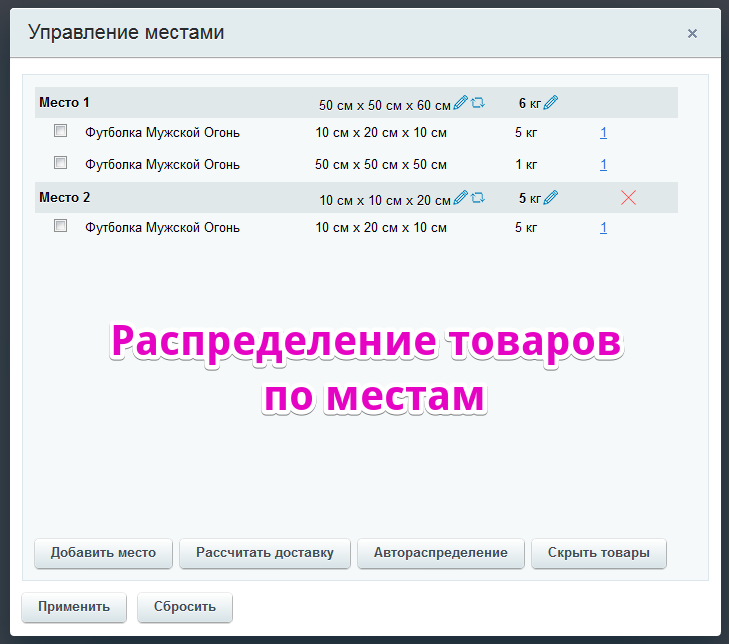Click Футболка Мужской Огонь name in Место 2
729x644 pixels.
coord(162,228)
